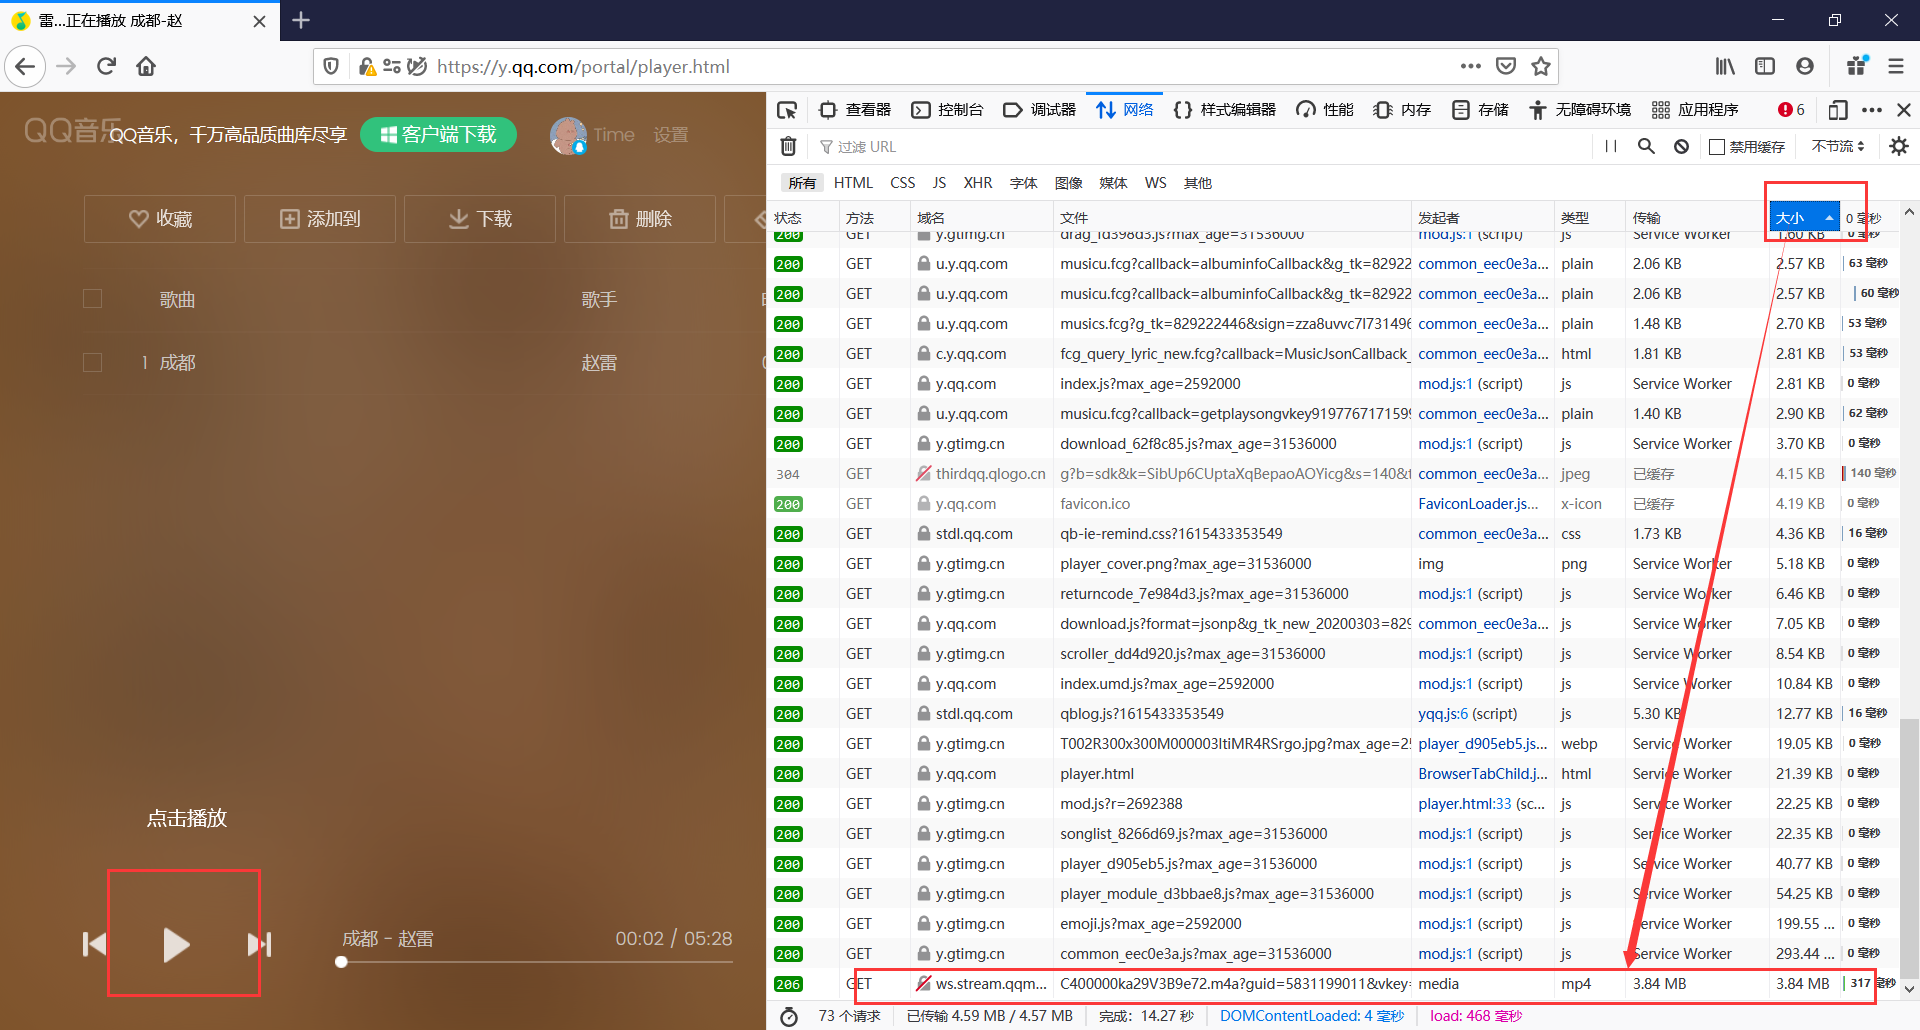The image size is (1920, 1030).
Task: Bookmark this page with the star icon
Action: [1541, 66]
